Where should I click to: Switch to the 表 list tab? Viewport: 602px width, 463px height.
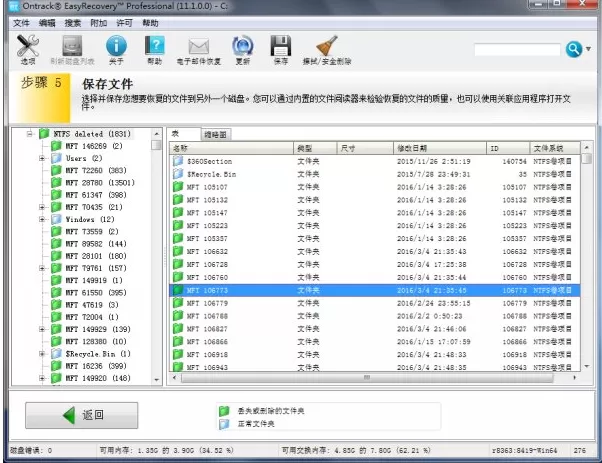[x=184, y=134]
